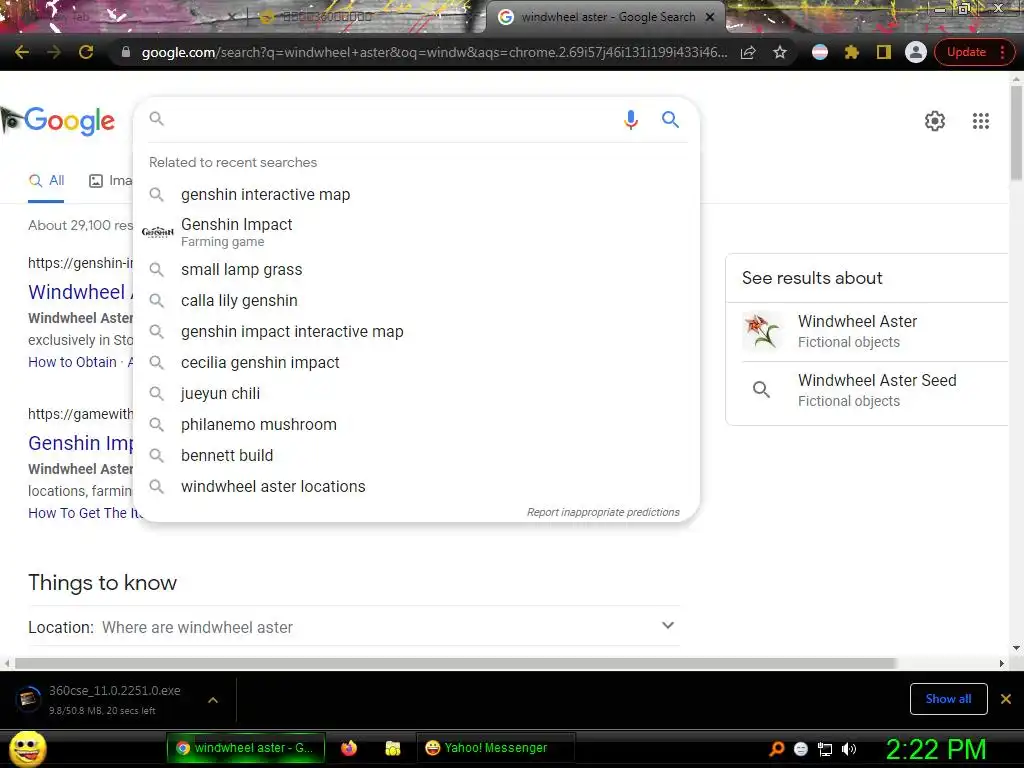Click the windwheel aster Chrome taskbar button
The height and width of the screenshot is (768, 1024).
coord(246,748)
